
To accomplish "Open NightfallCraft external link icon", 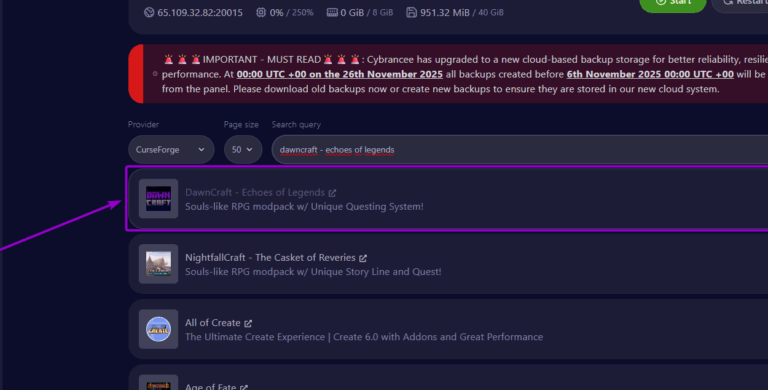I will pyautogui.click(x=363, y=258).
